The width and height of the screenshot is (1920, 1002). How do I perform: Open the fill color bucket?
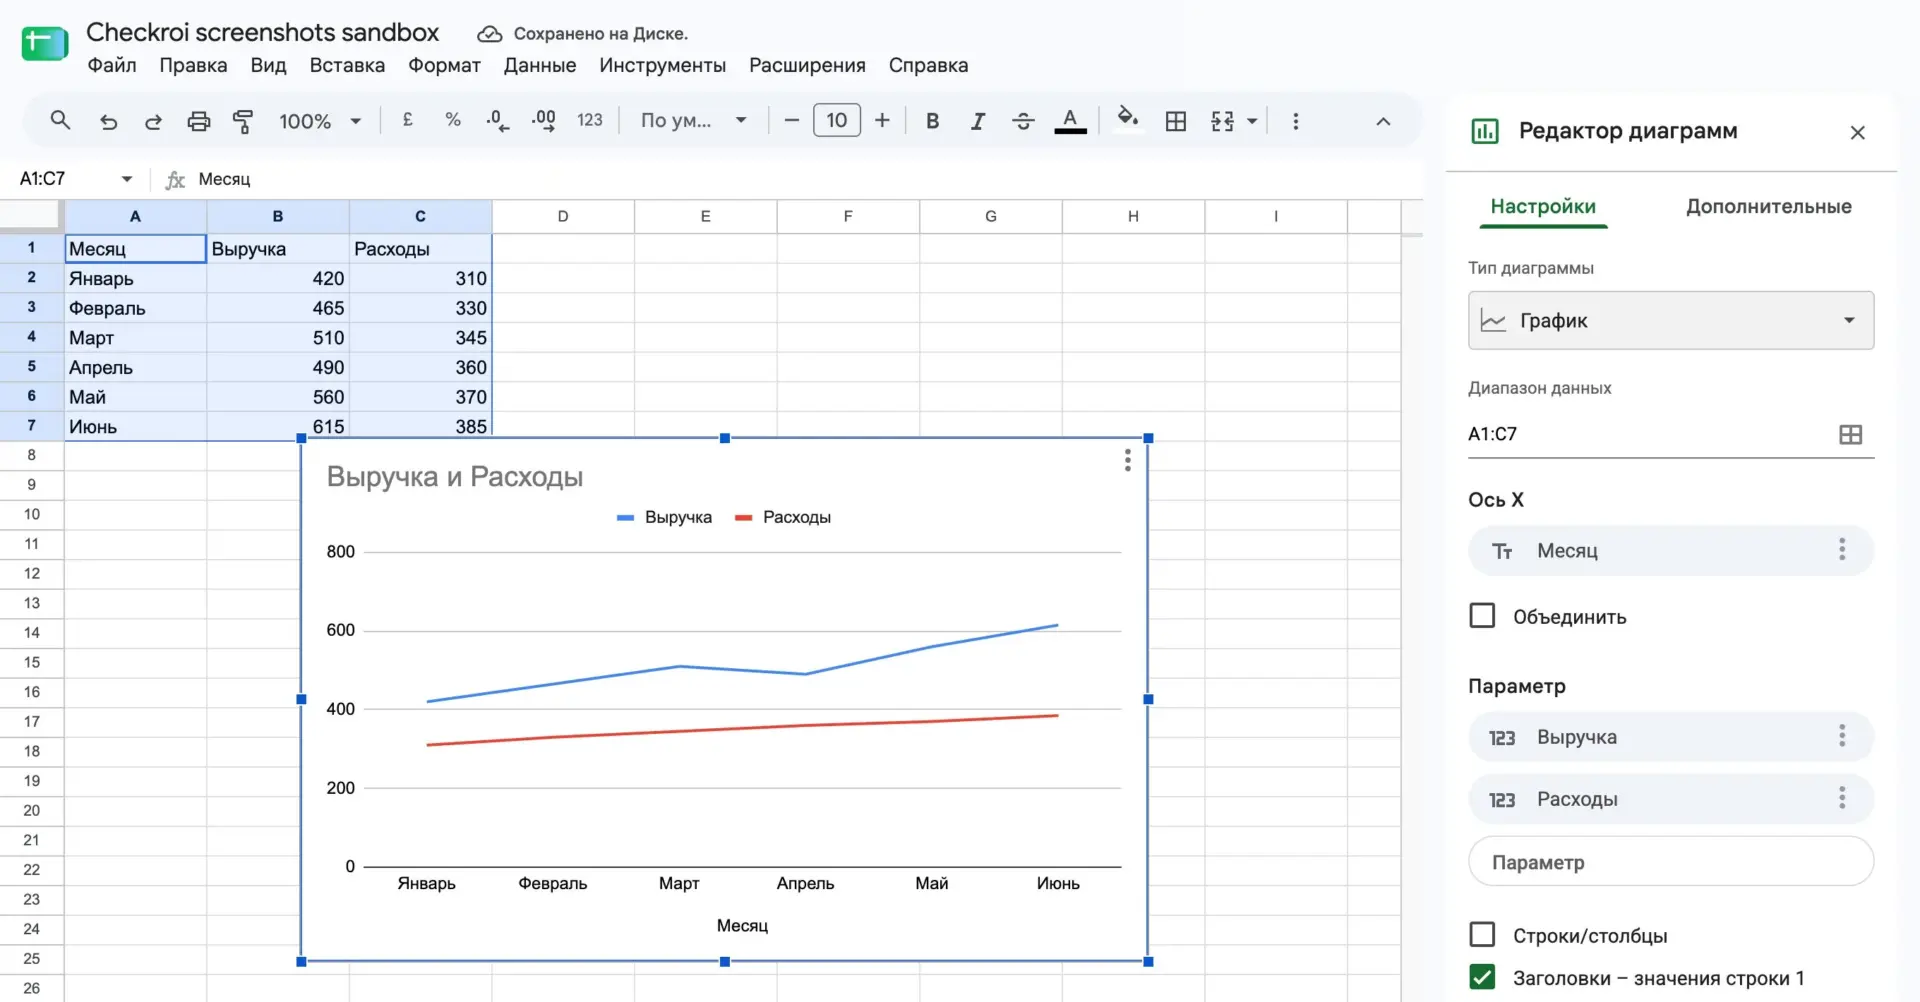1128,119
